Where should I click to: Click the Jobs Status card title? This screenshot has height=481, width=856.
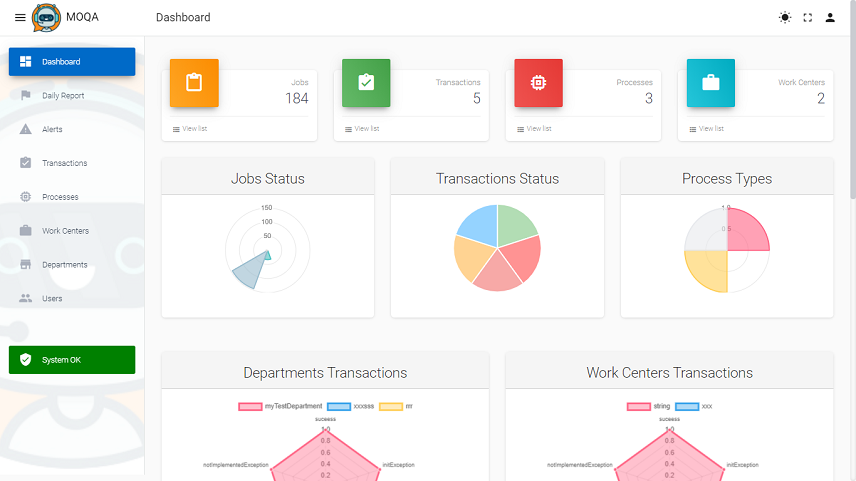pyautogui.click(x=268, y=179)
